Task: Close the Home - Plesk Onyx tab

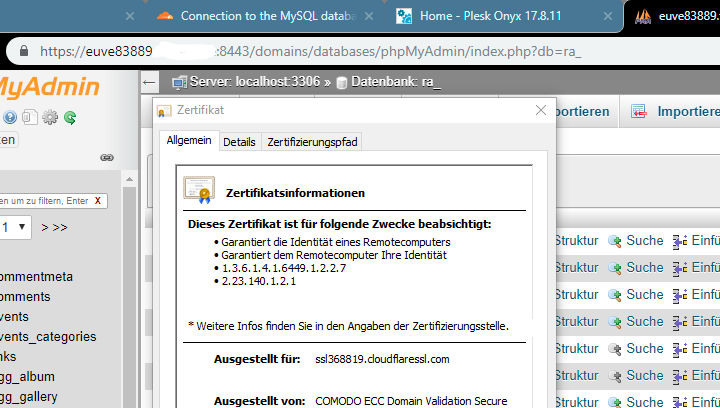Action: point(608,16)
